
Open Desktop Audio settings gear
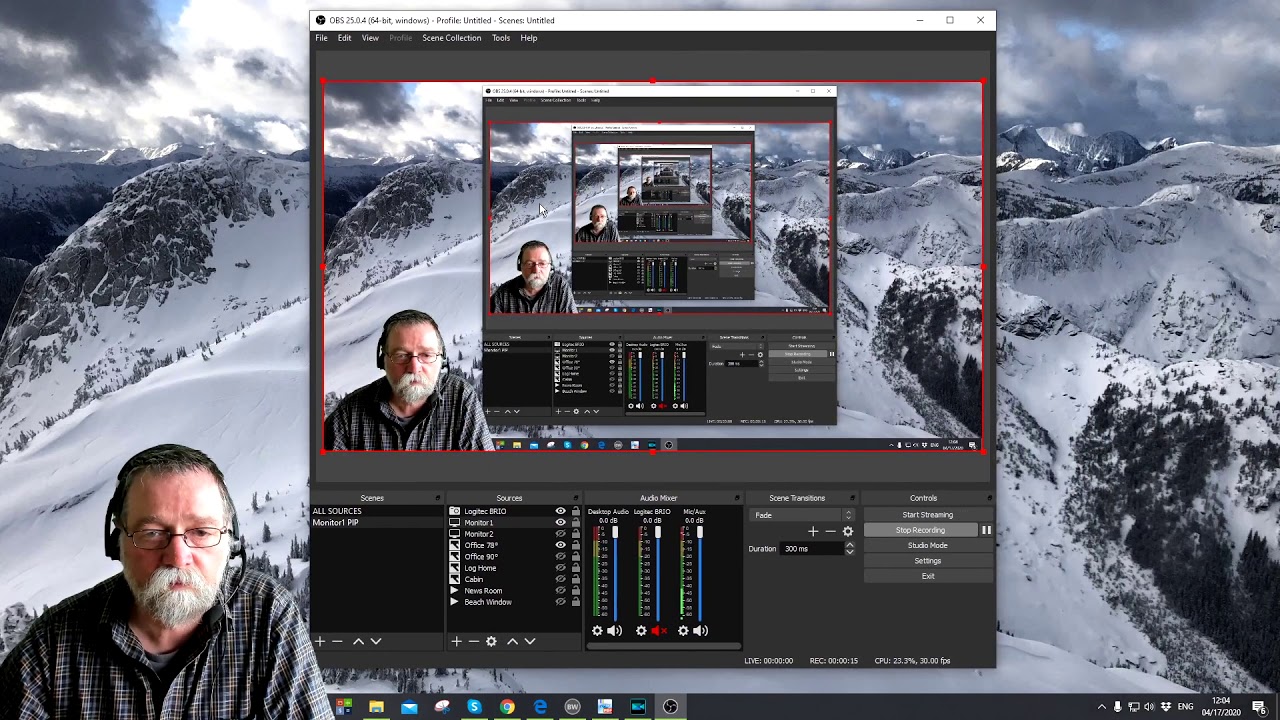[597, 631]
